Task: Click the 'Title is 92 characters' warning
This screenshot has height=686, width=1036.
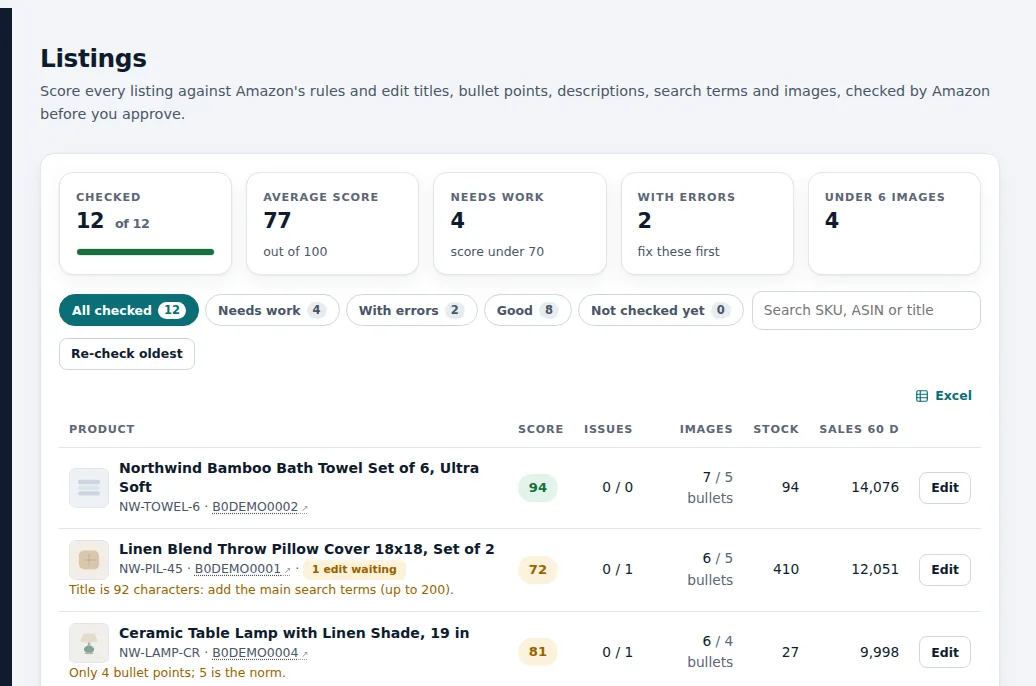Action: [x=261, y=590]
